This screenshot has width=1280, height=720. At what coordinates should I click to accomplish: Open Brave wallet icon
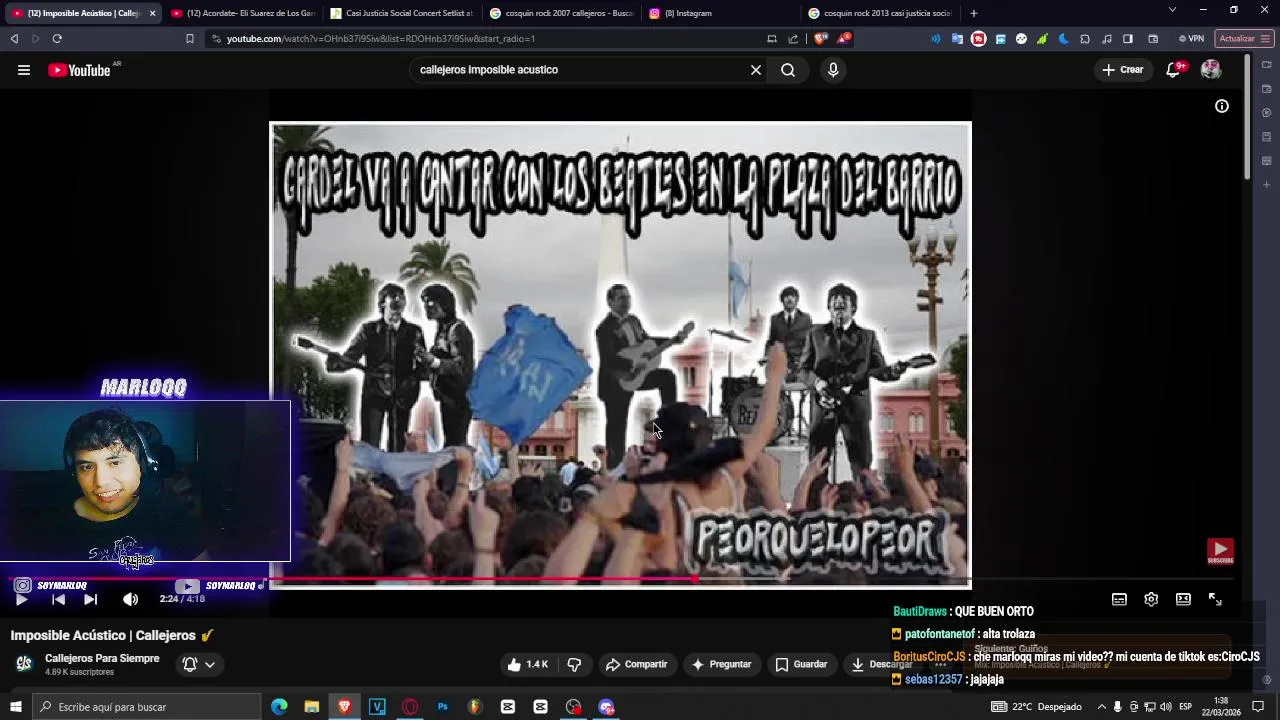point(1153,39)
